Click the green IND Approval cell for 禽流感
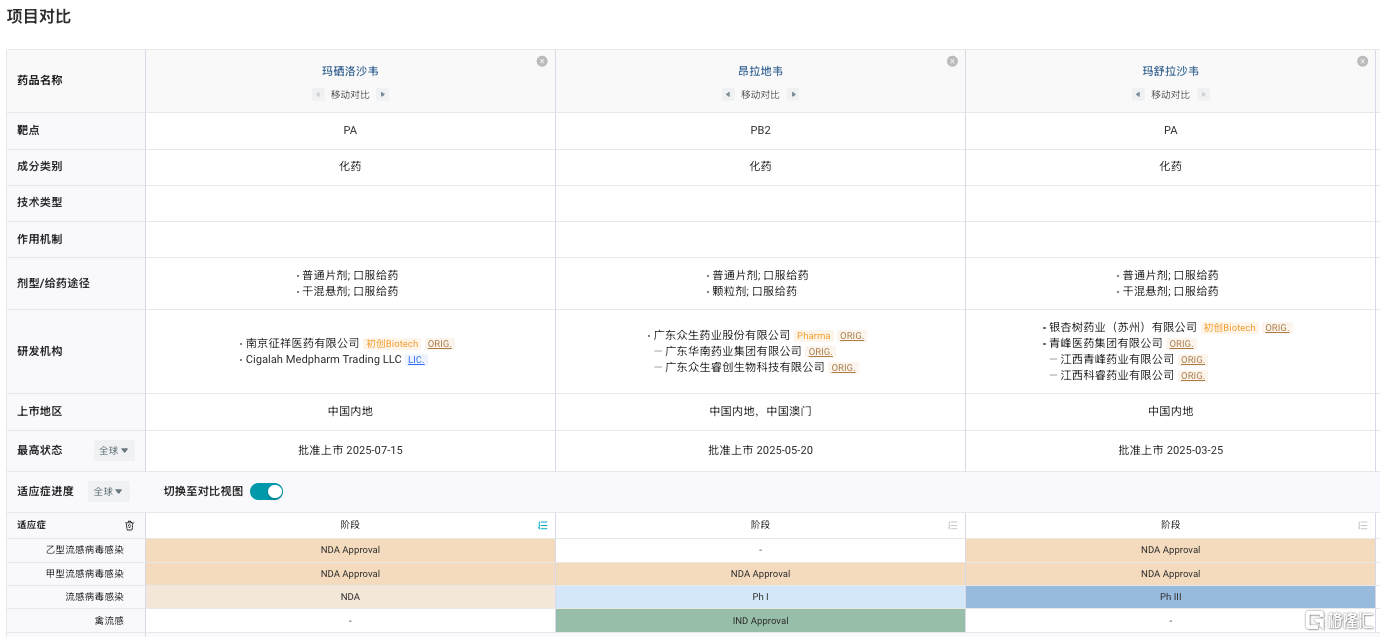 pos(760,621)
